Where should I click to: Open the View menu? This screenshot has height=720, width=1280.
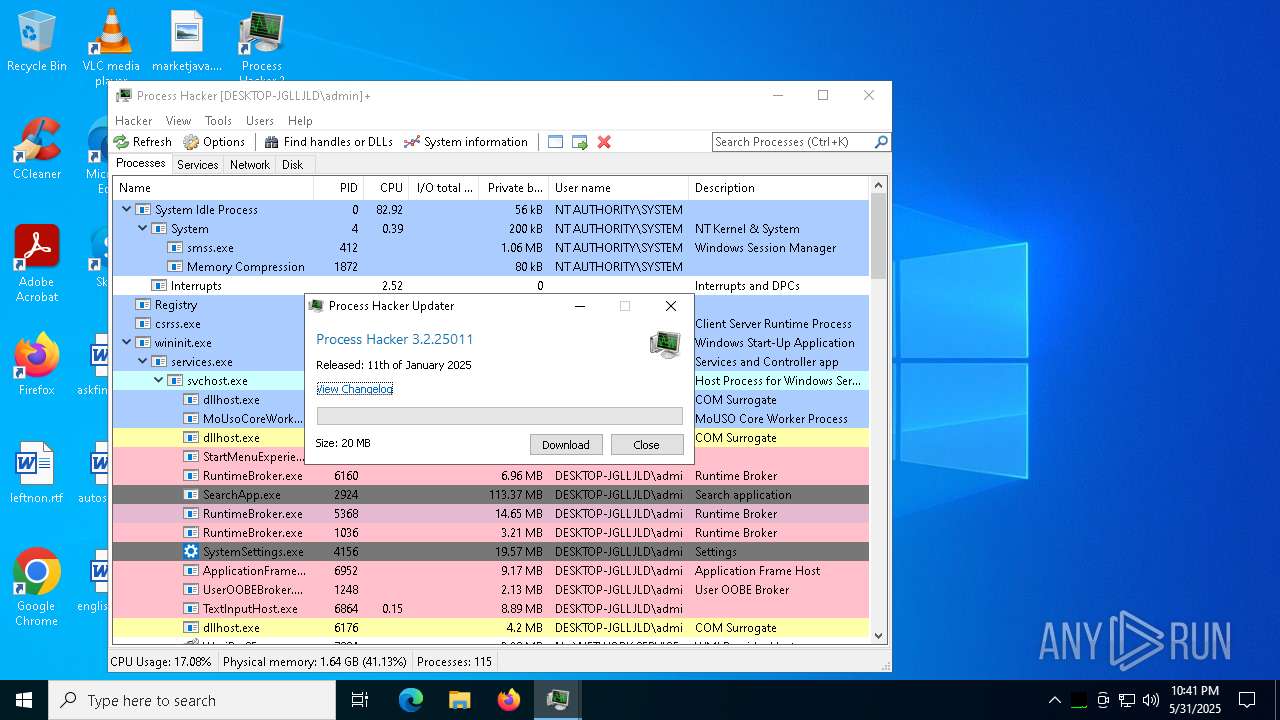point(178,120)
